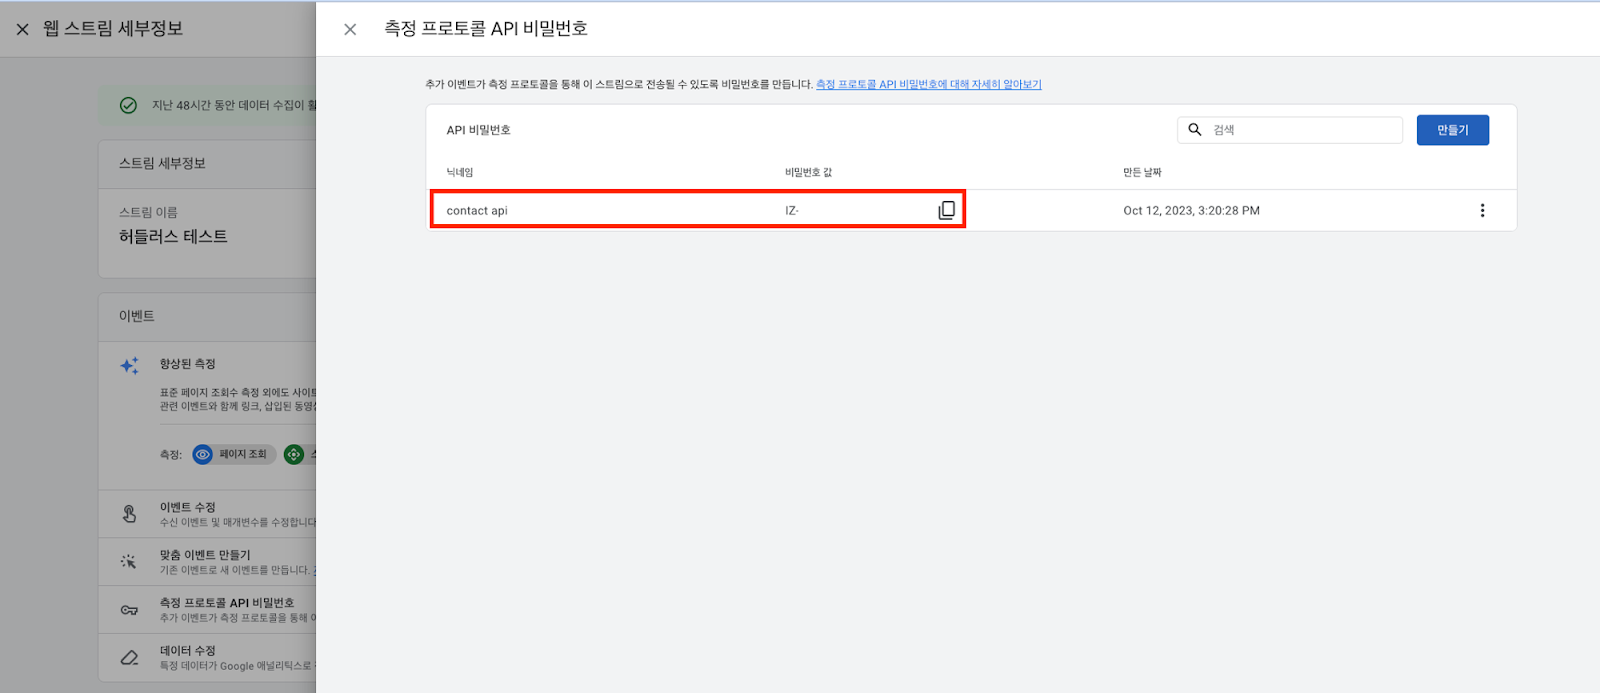
Task: Click the 향상된 측정 heading
Action: pyautogui.click(x=188, y=364)
